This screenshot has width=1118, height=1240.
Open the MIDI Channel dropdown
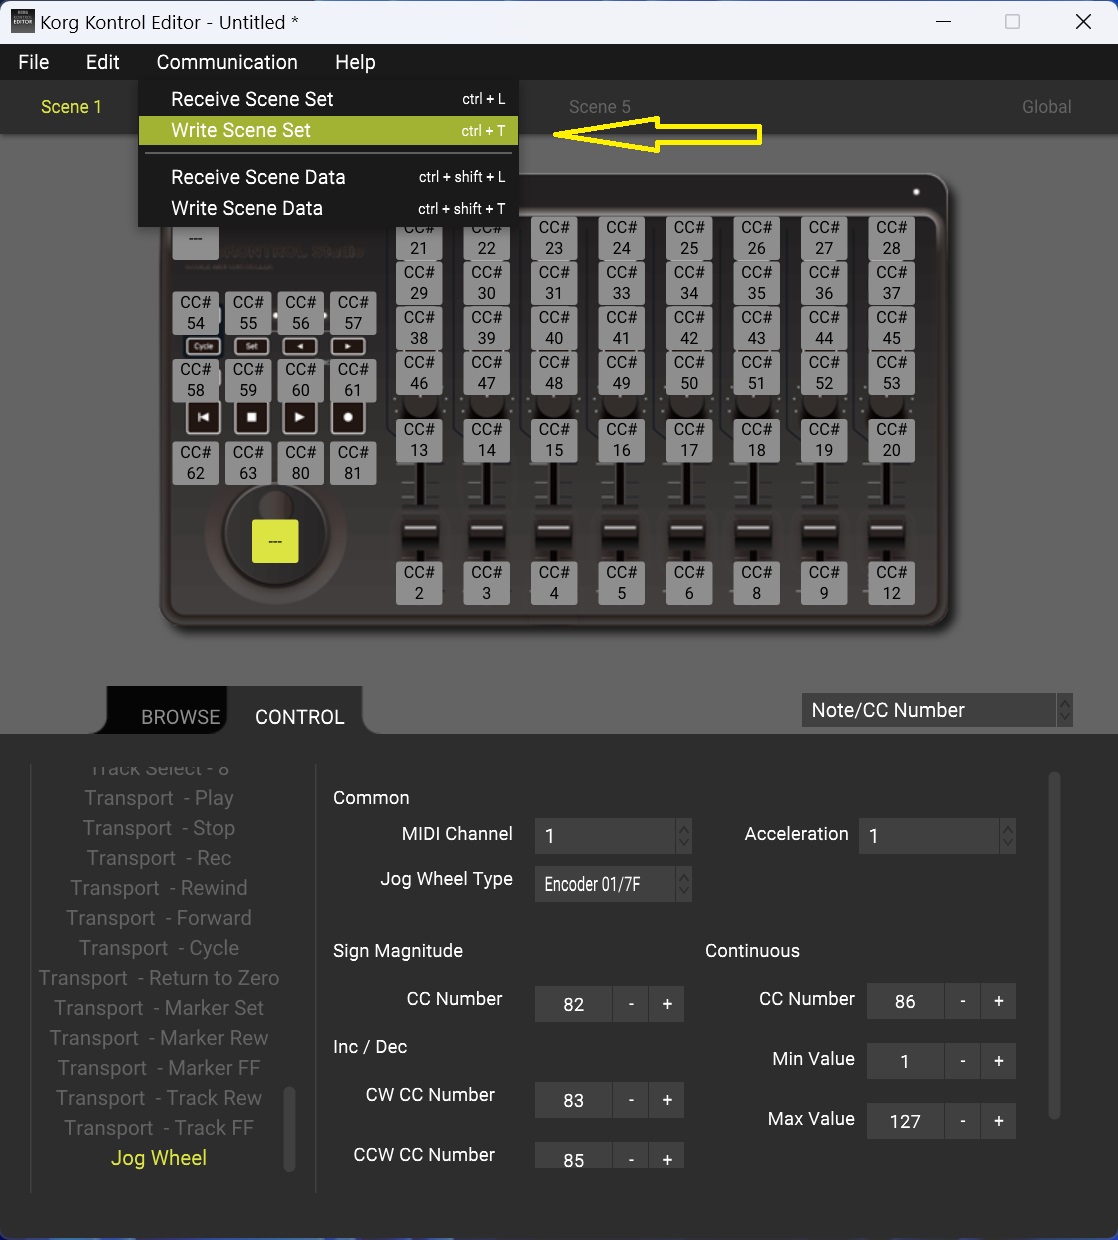613,836
